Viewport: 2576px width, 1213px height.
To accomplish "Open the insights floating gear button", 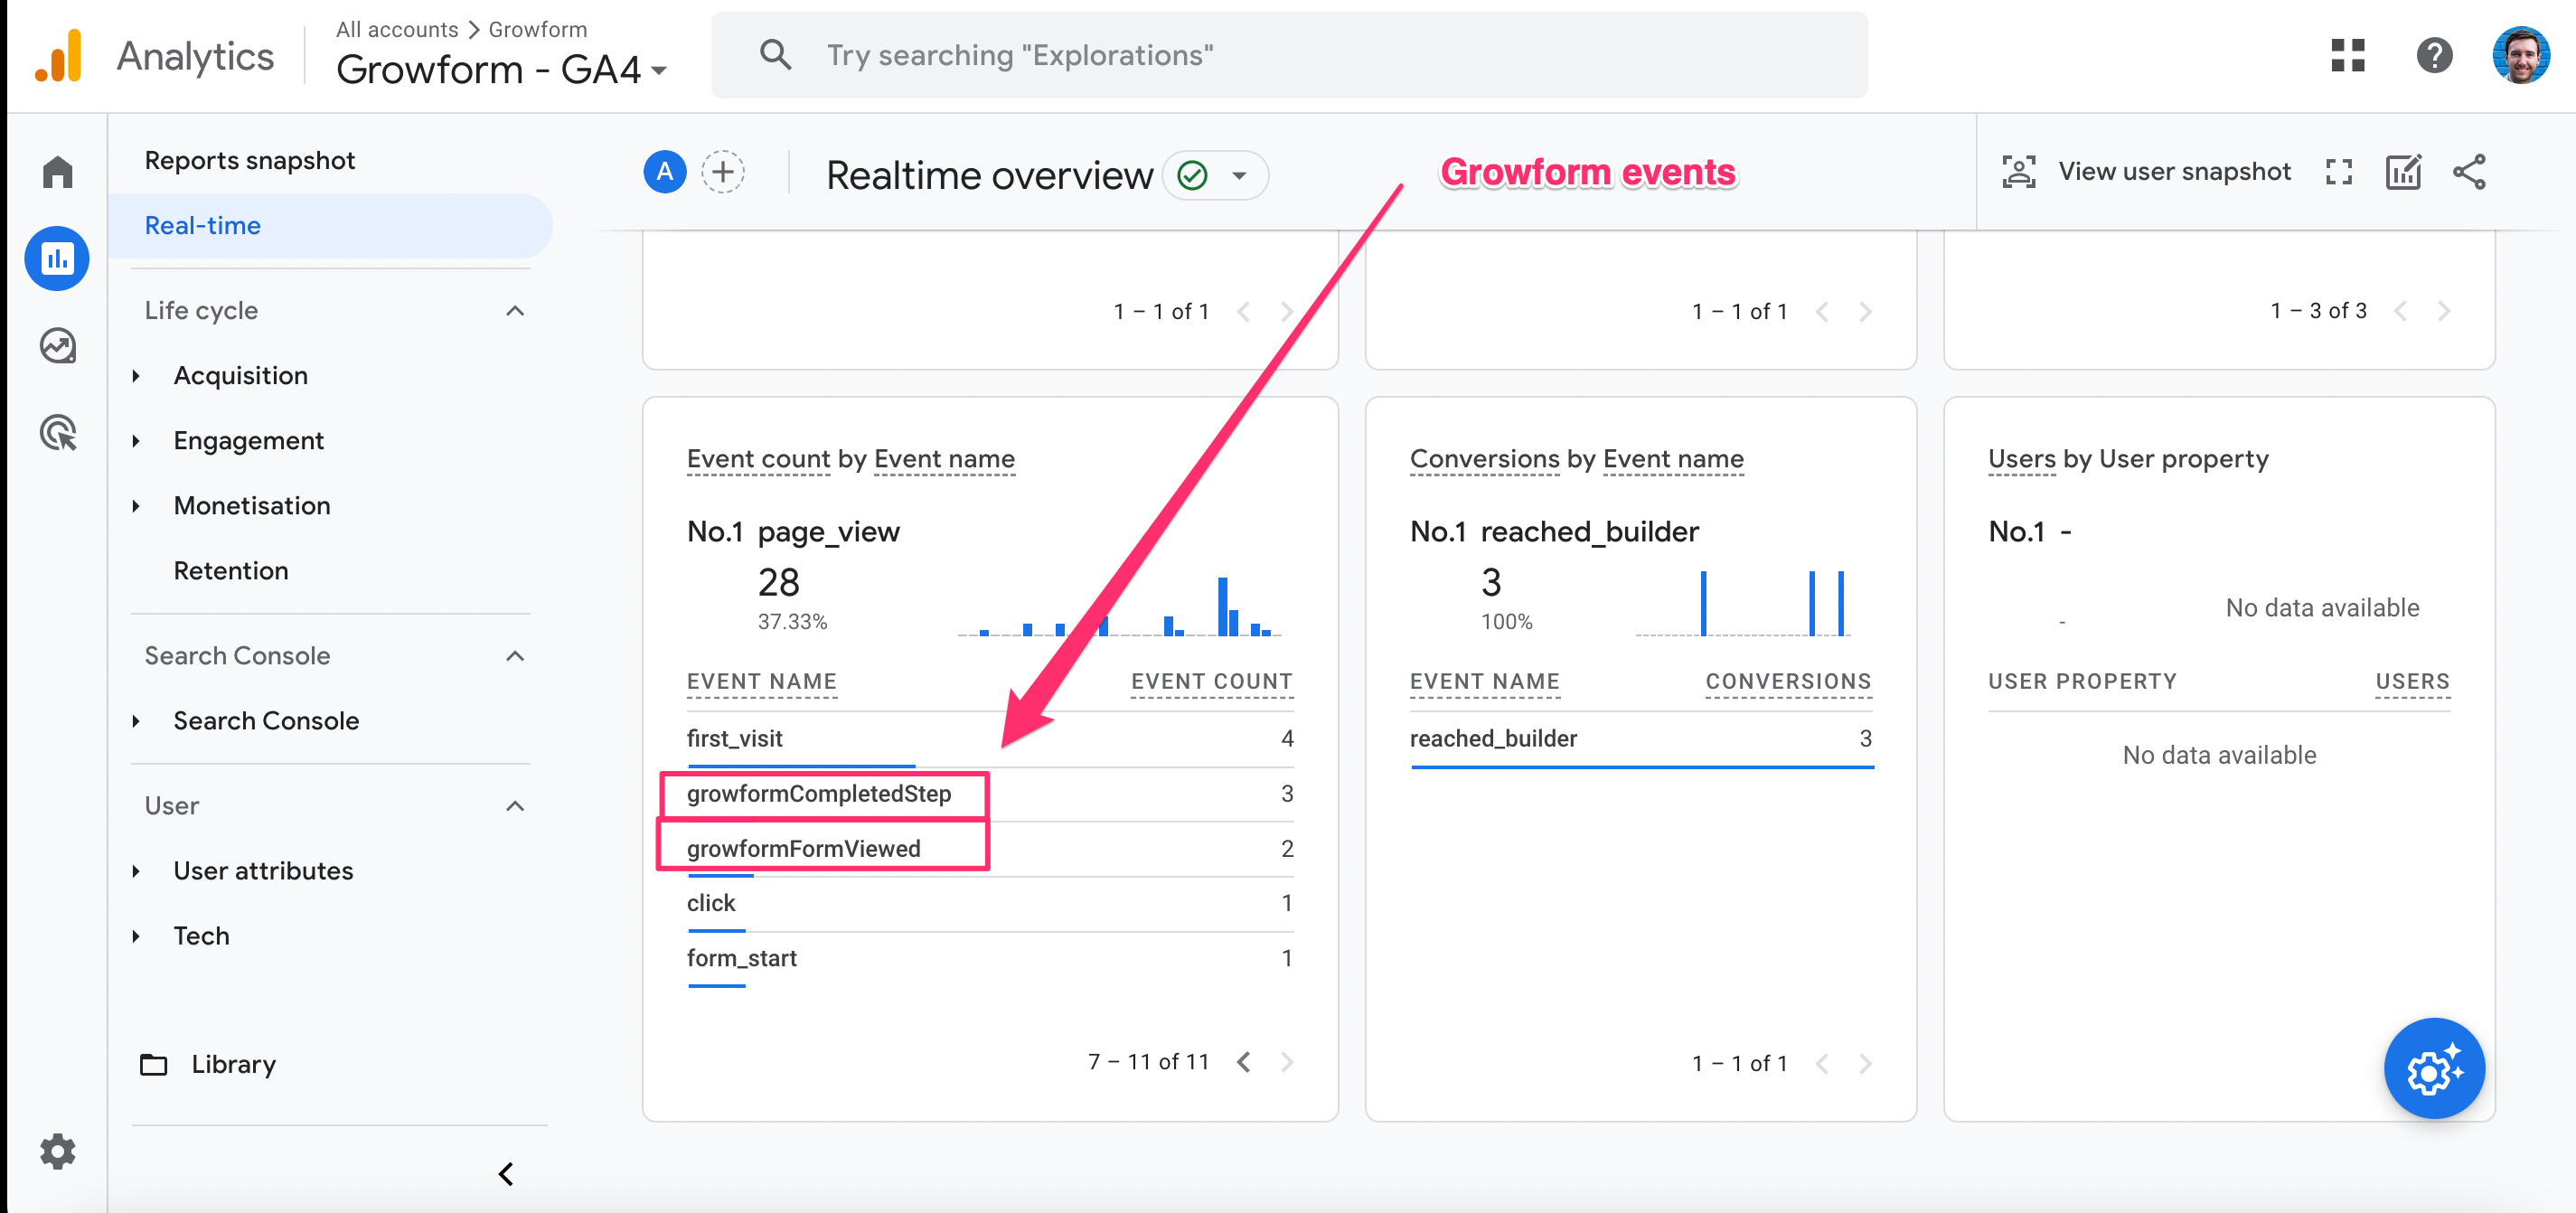I will pyautogui.click(x=2433, y=1068).
